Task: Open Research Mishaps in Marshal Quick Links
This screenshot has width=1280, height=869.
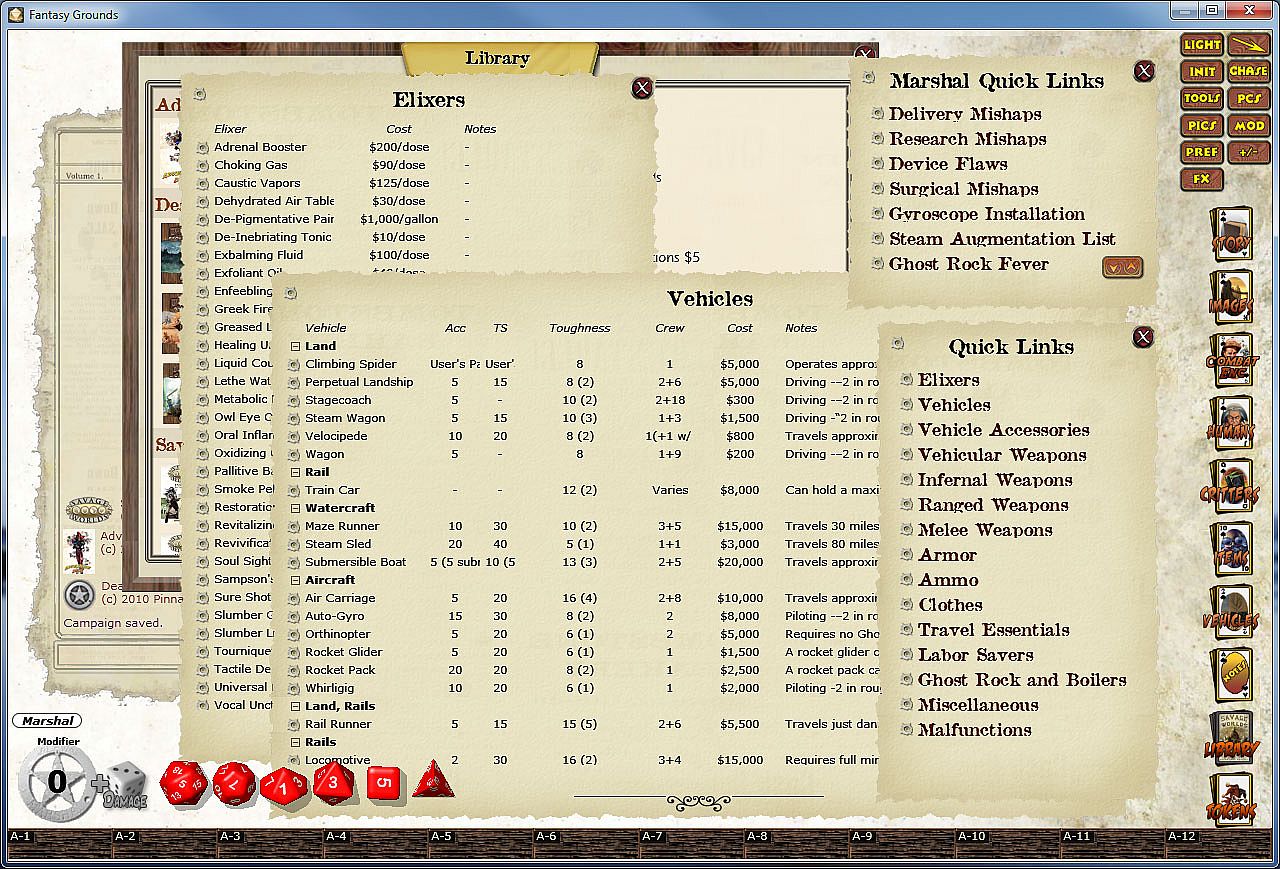Action: coord(968,139)
